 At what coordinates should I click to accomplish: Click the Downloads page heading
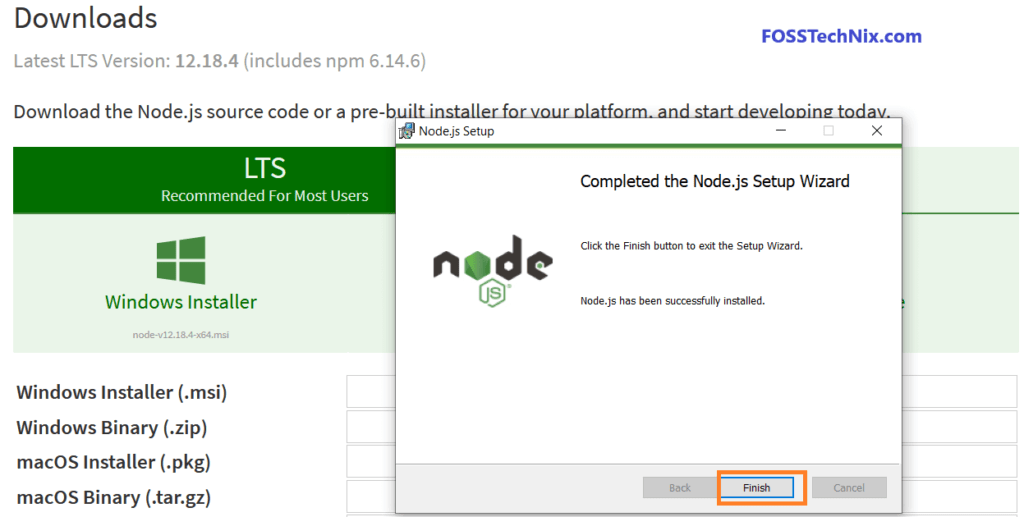pos(86,18)
